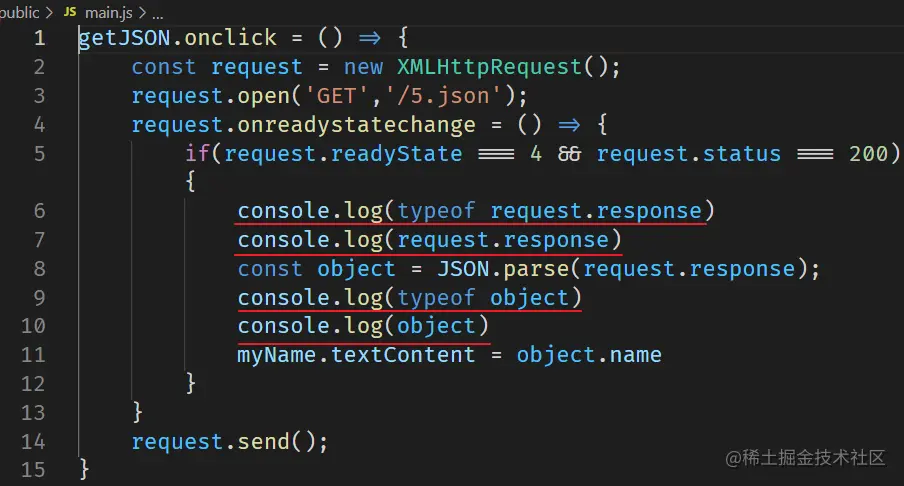Click 'myName' on line 11
904x486 pixels.
(x=277, y=355)
